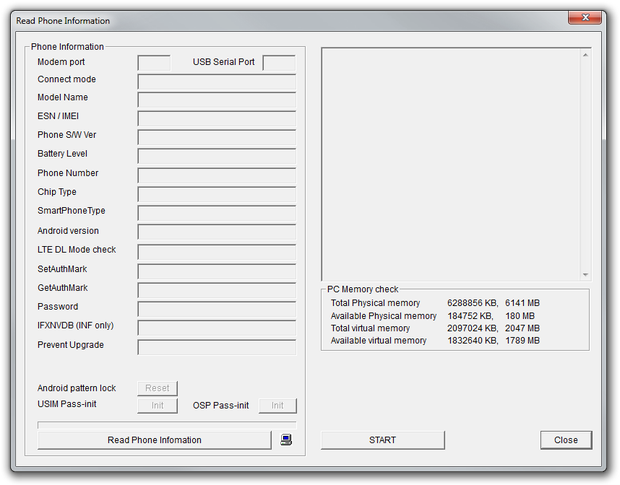Click the Available Physical memory label
The height and width of the screenshot is (485, 620).
coord(384,316)
